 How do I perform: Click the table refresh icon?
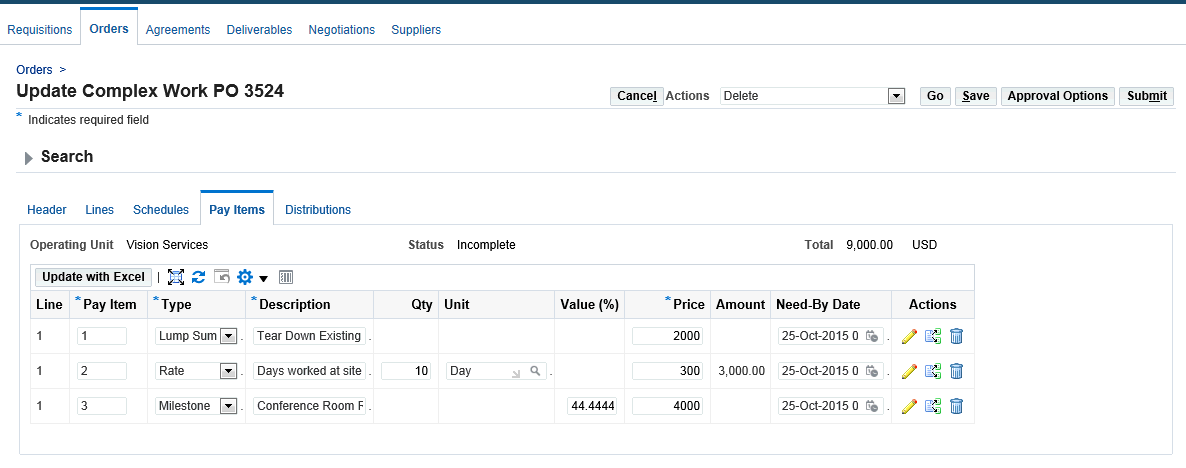198,277
